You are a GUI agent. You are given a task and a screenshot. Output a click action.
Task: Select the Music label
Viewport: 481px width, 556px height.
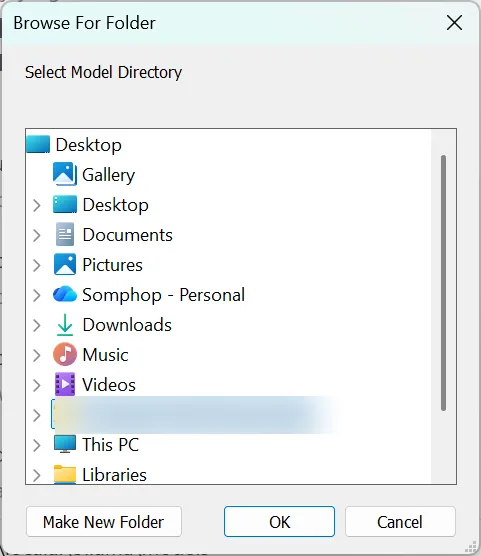(105, 355)
